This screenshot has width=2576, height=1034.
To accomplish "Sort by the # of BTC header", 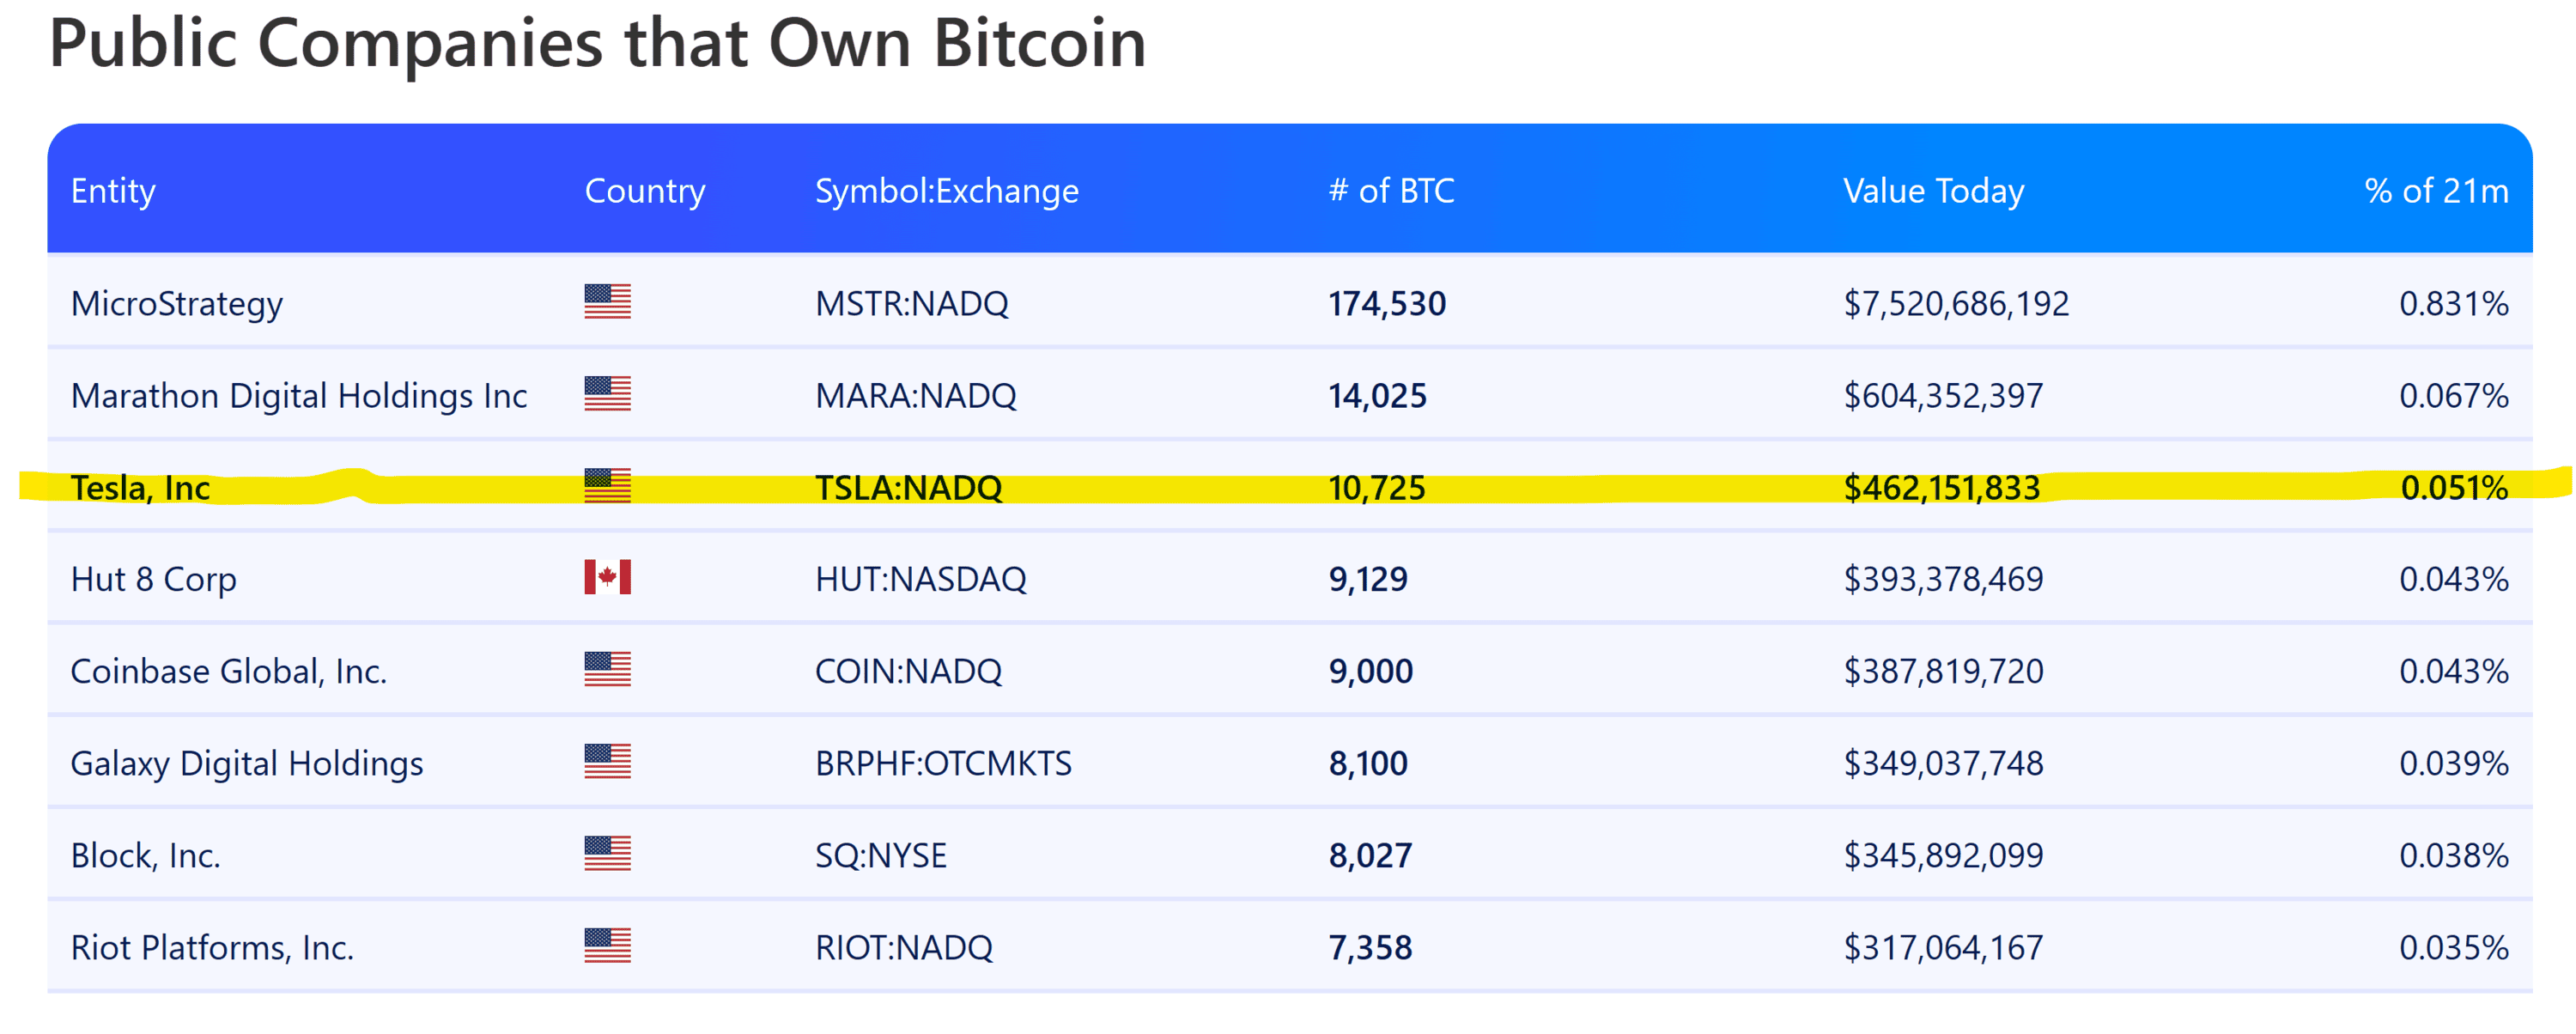I will click(1390, 190).
